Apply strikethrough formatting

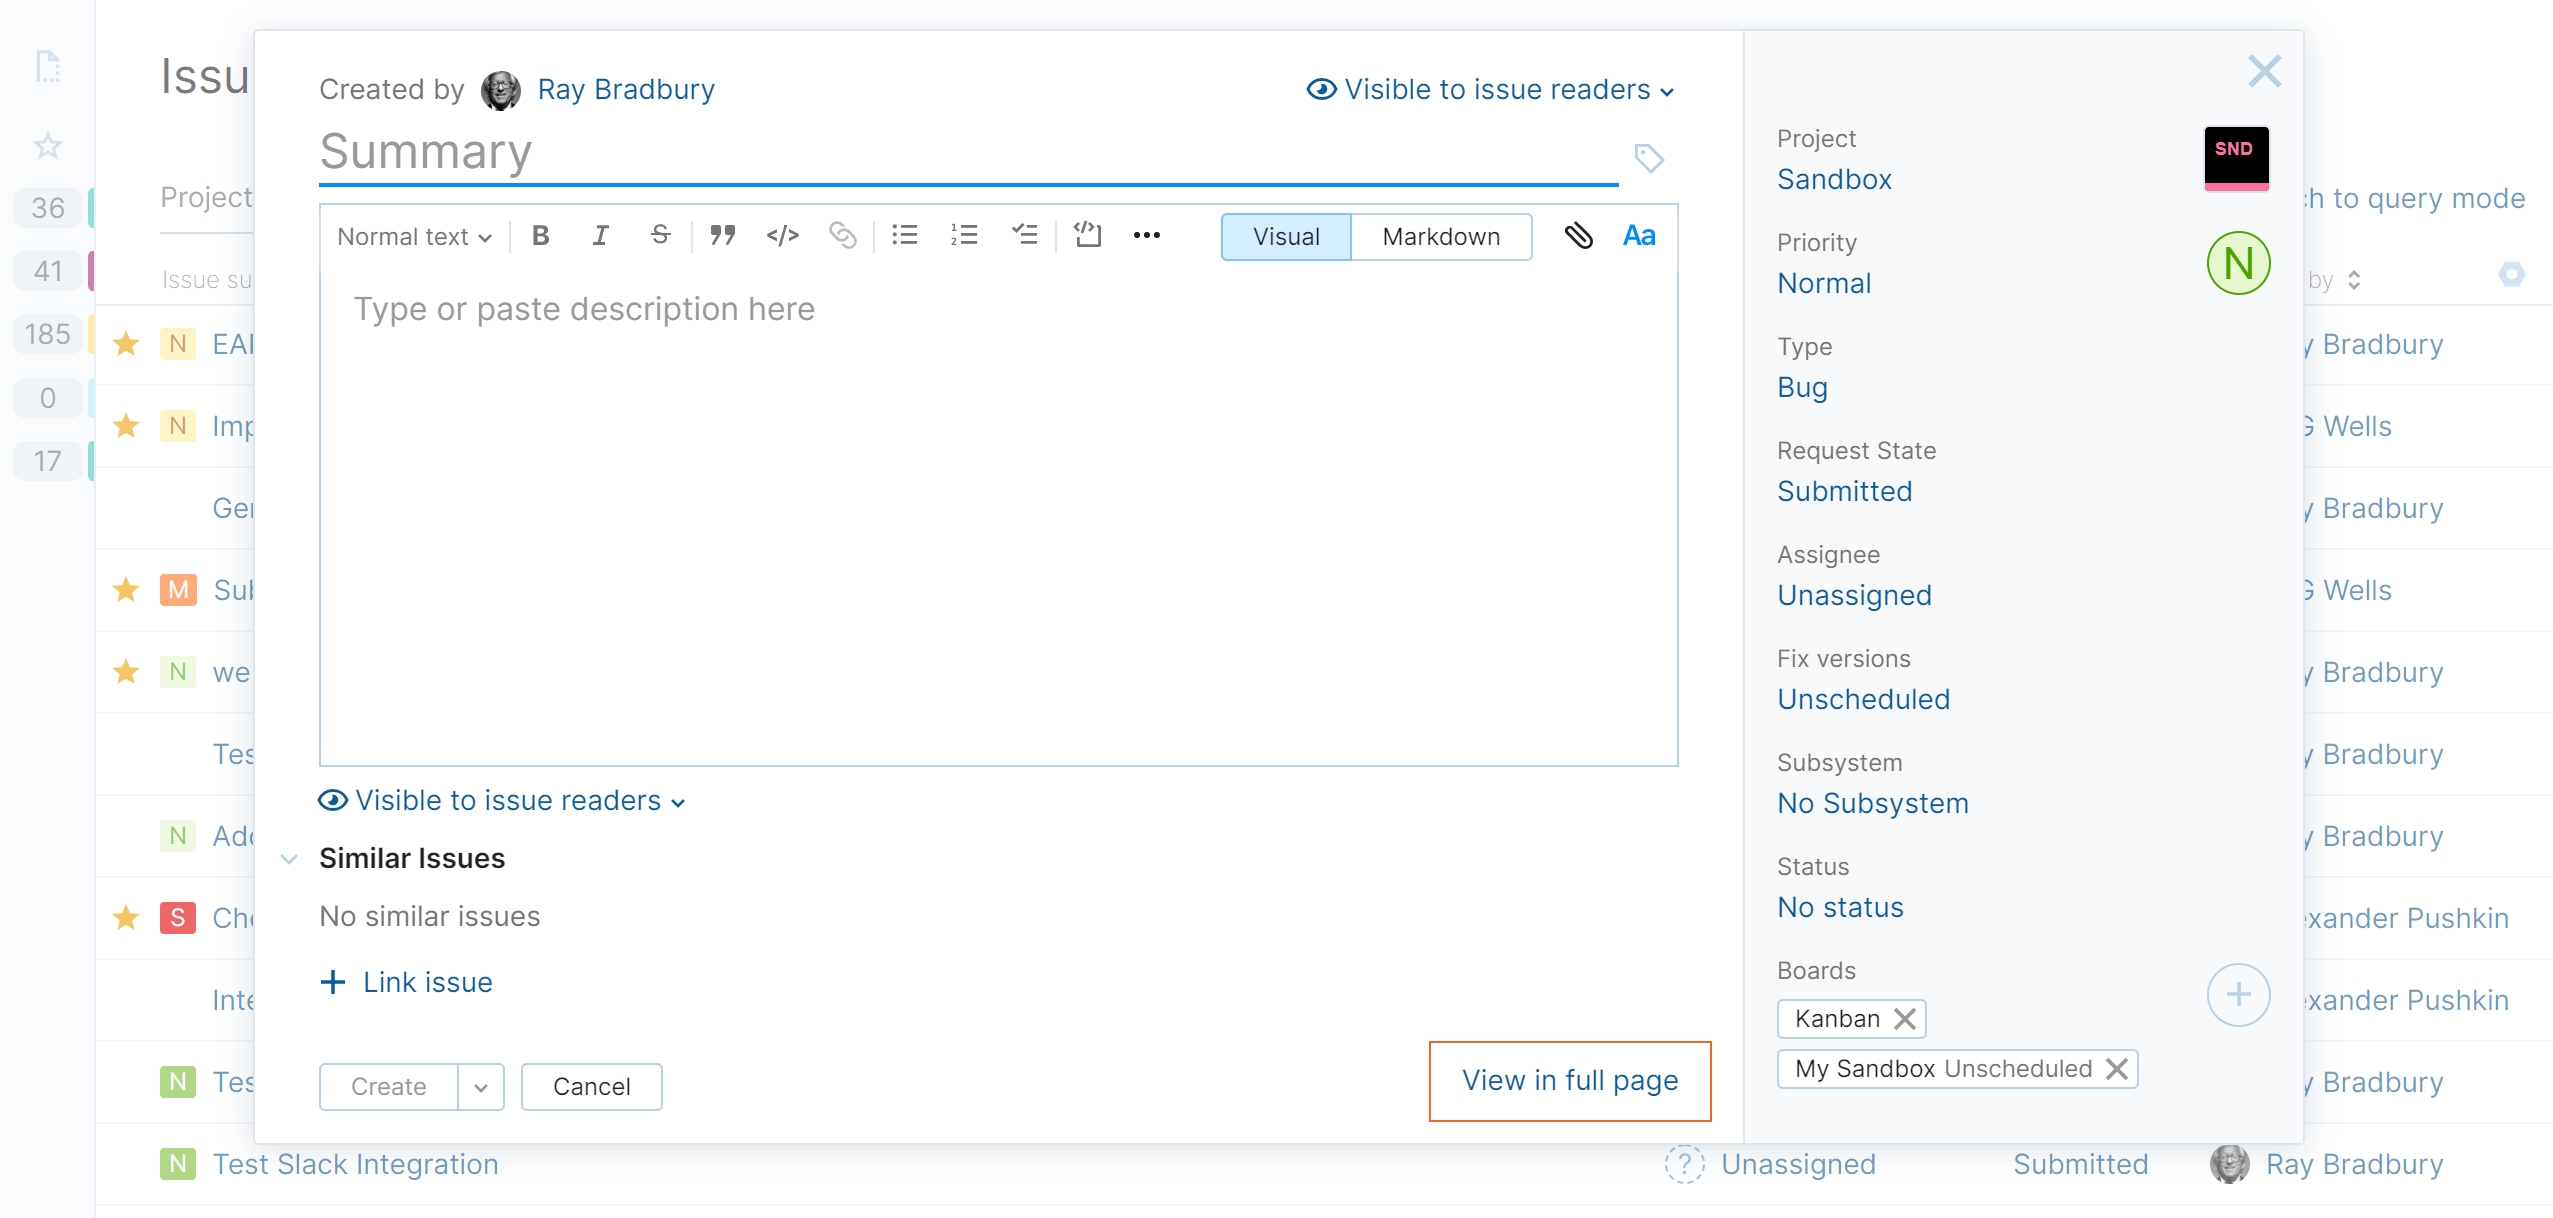(660, 236)
